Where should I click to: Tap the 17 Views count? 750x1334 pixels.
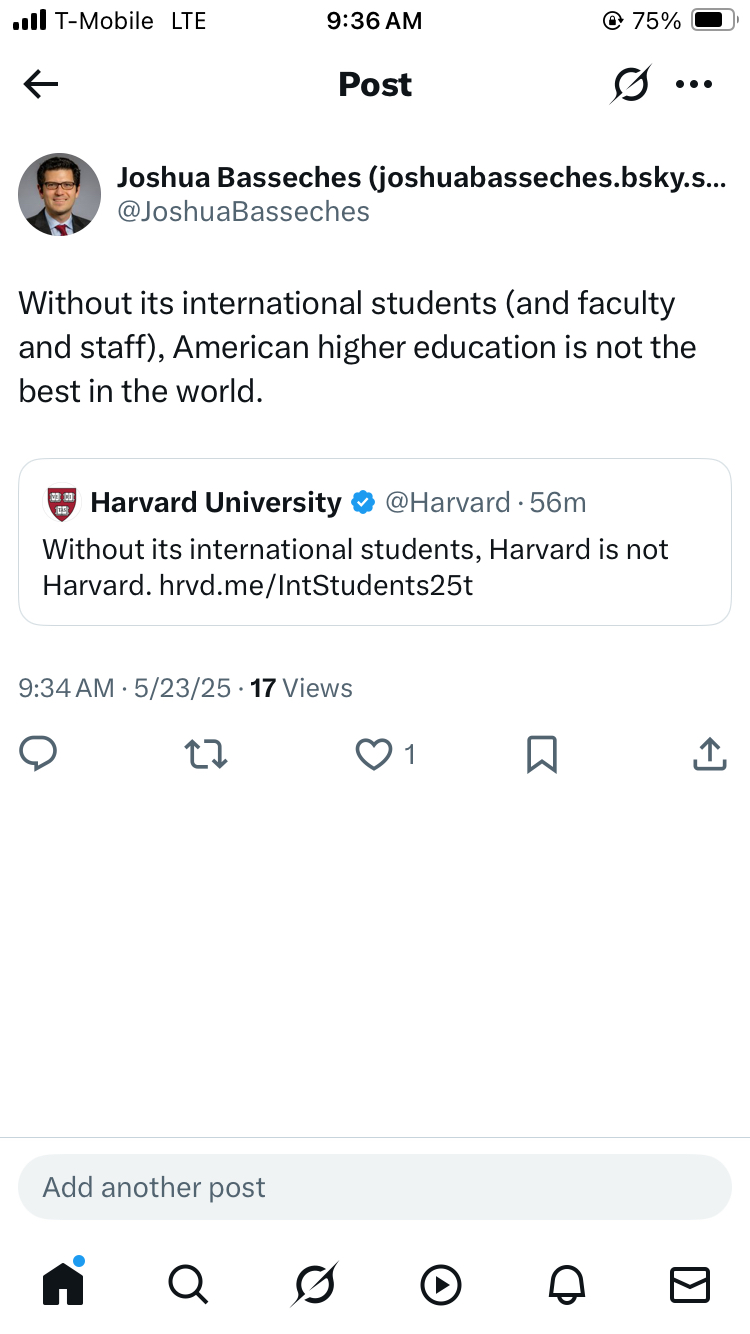coord(300,688)
